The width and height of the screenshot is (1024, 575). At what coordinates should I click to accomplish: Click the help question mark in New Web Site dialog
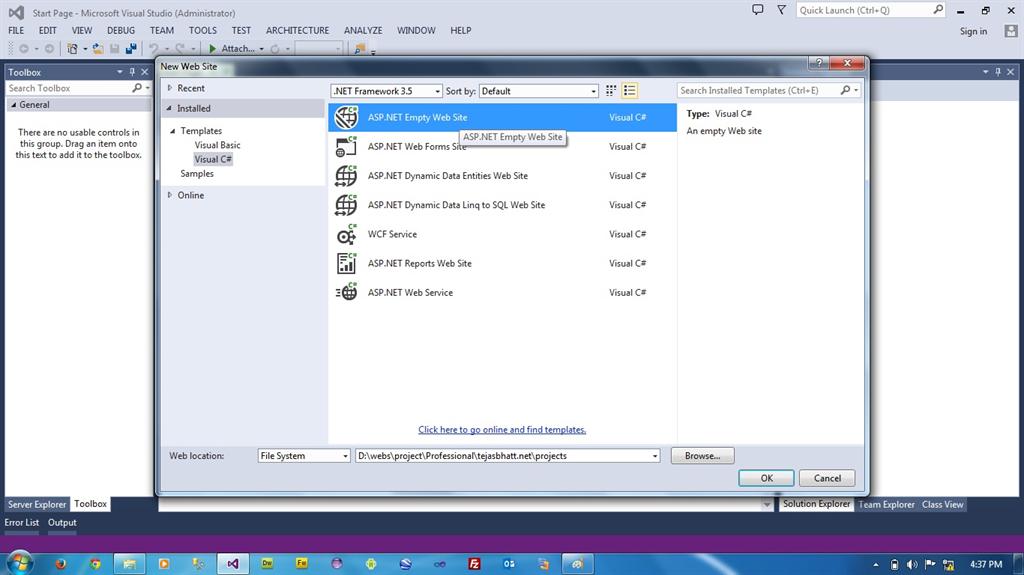tap(819, 63)
